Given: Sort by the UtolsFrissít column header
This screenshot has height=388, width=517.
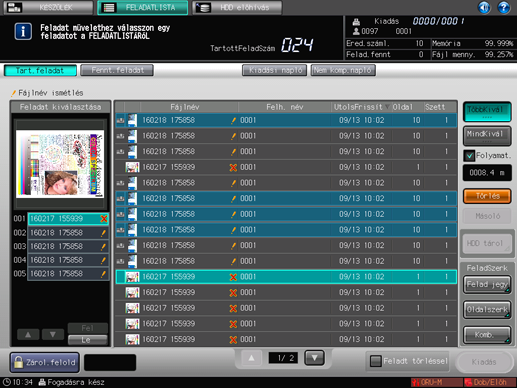Looking at the screenshot, I should (361, 107).
